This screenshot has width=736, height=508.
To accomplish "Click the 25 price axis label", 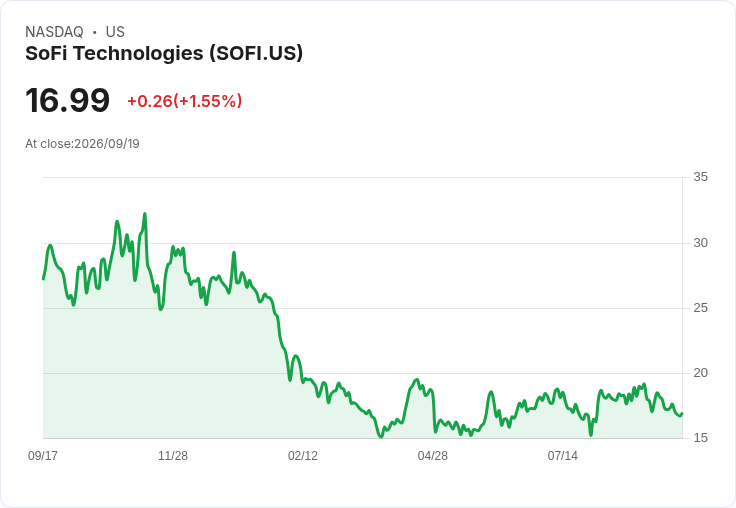I will click(701, 308).
